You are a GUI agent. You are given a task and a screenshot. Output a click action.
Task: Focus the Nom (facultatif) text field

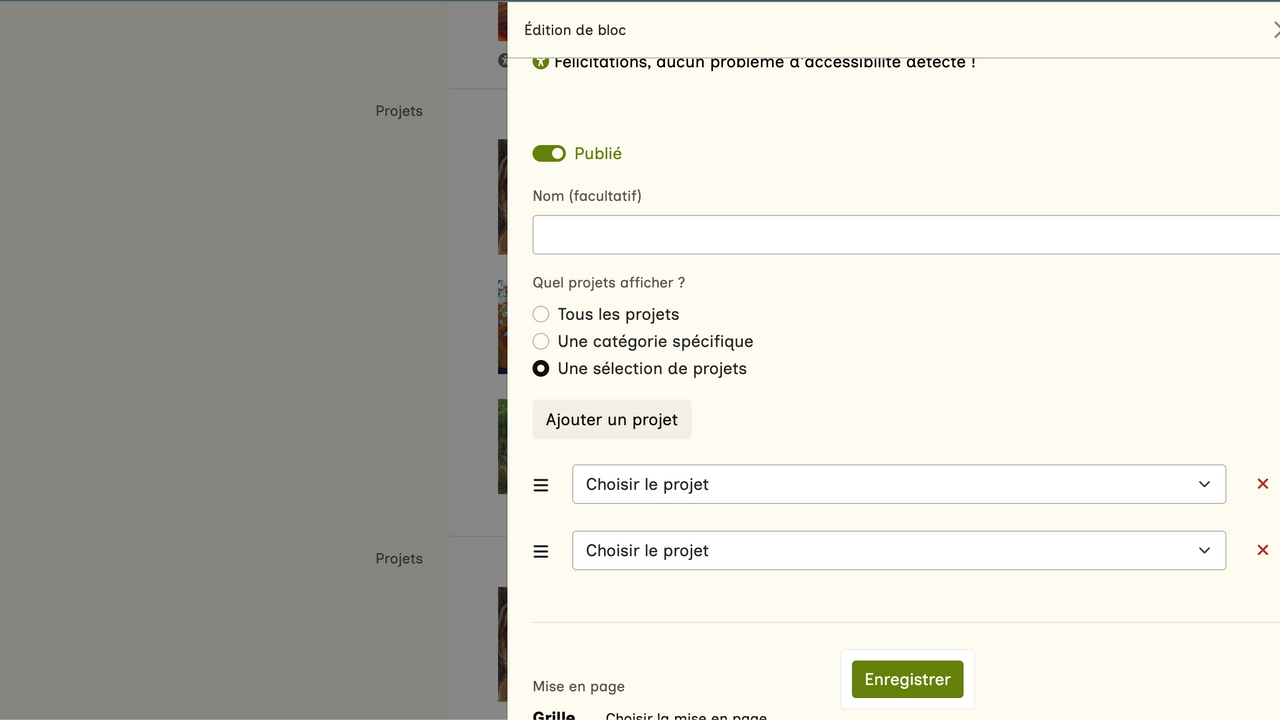(905, 235)
